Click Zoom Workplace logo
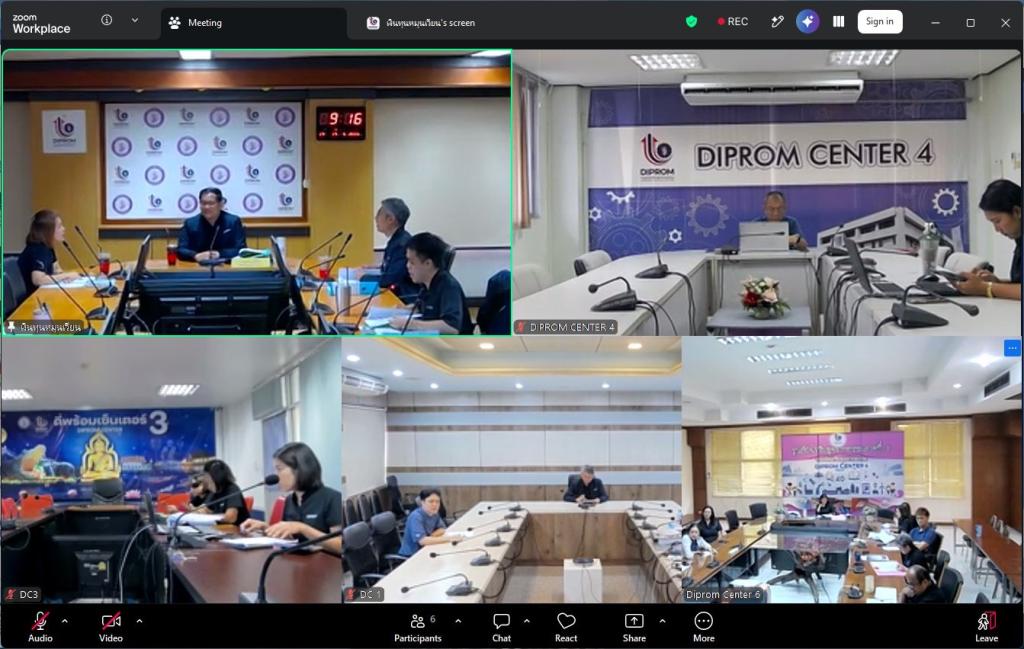 click(41, 24)
